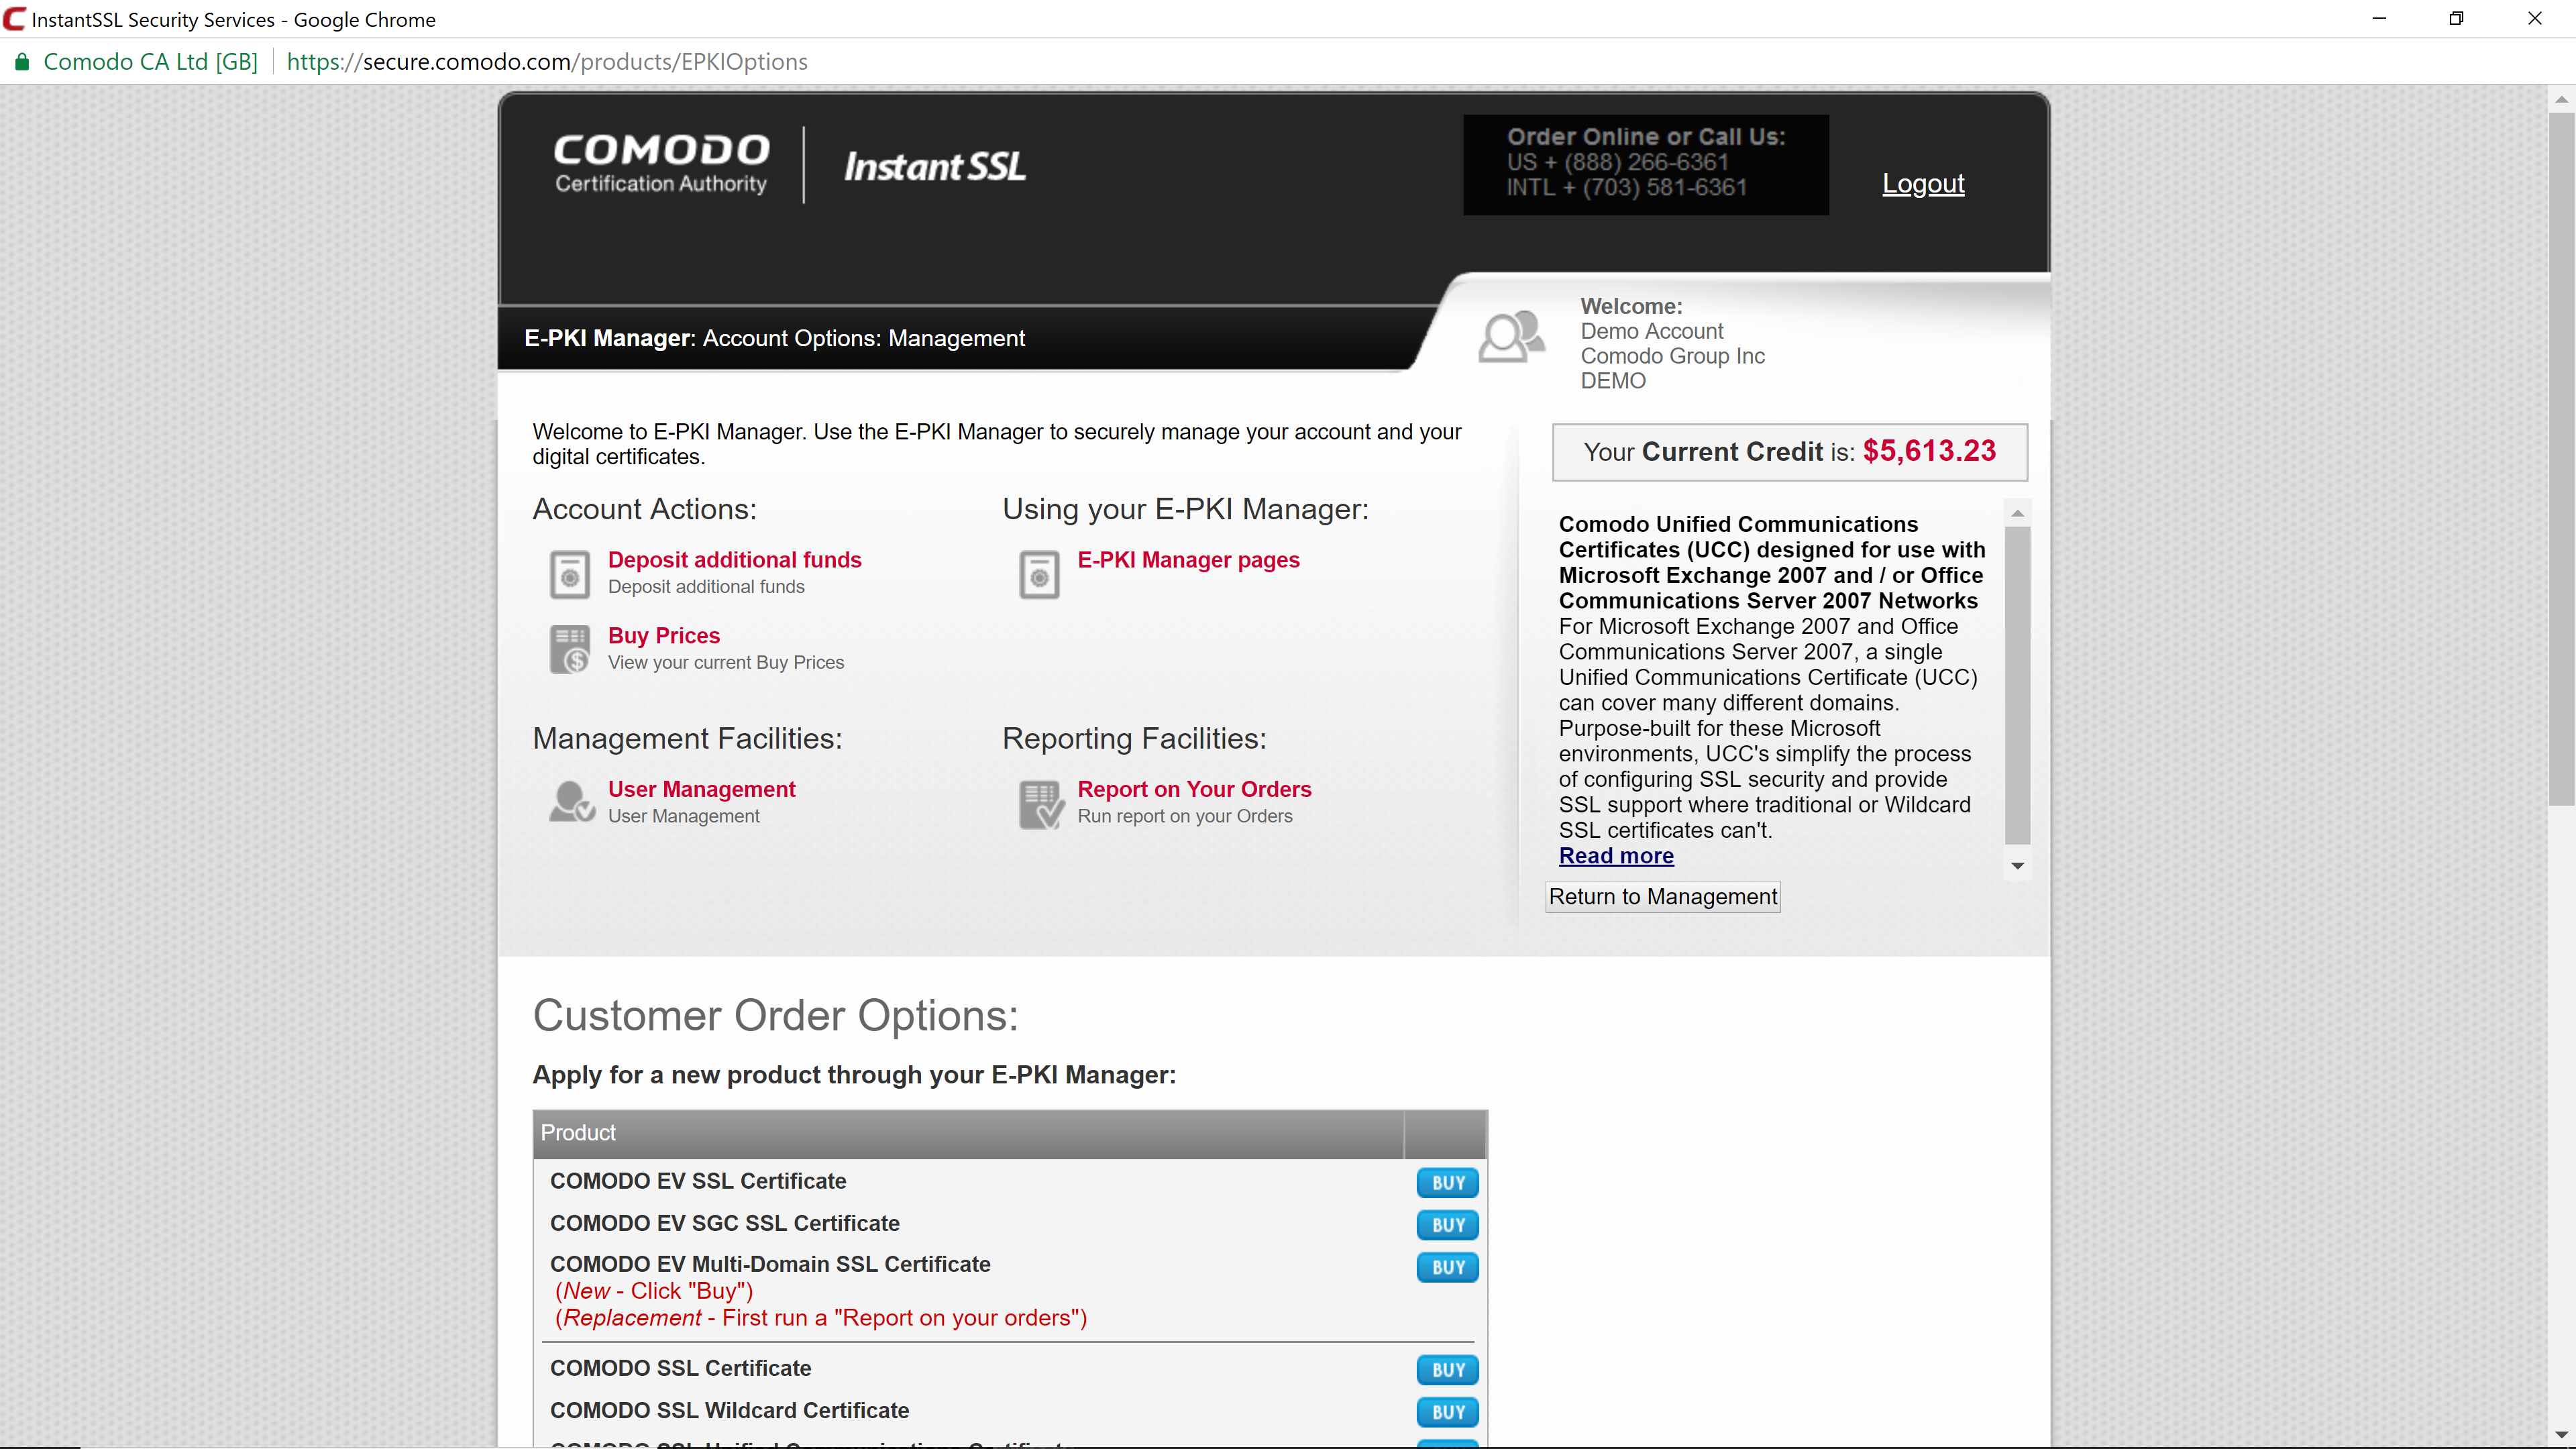Click 'New - Click Buy' note text
Screen dimensions: 2576x1449
click(x=654, y=1291)
